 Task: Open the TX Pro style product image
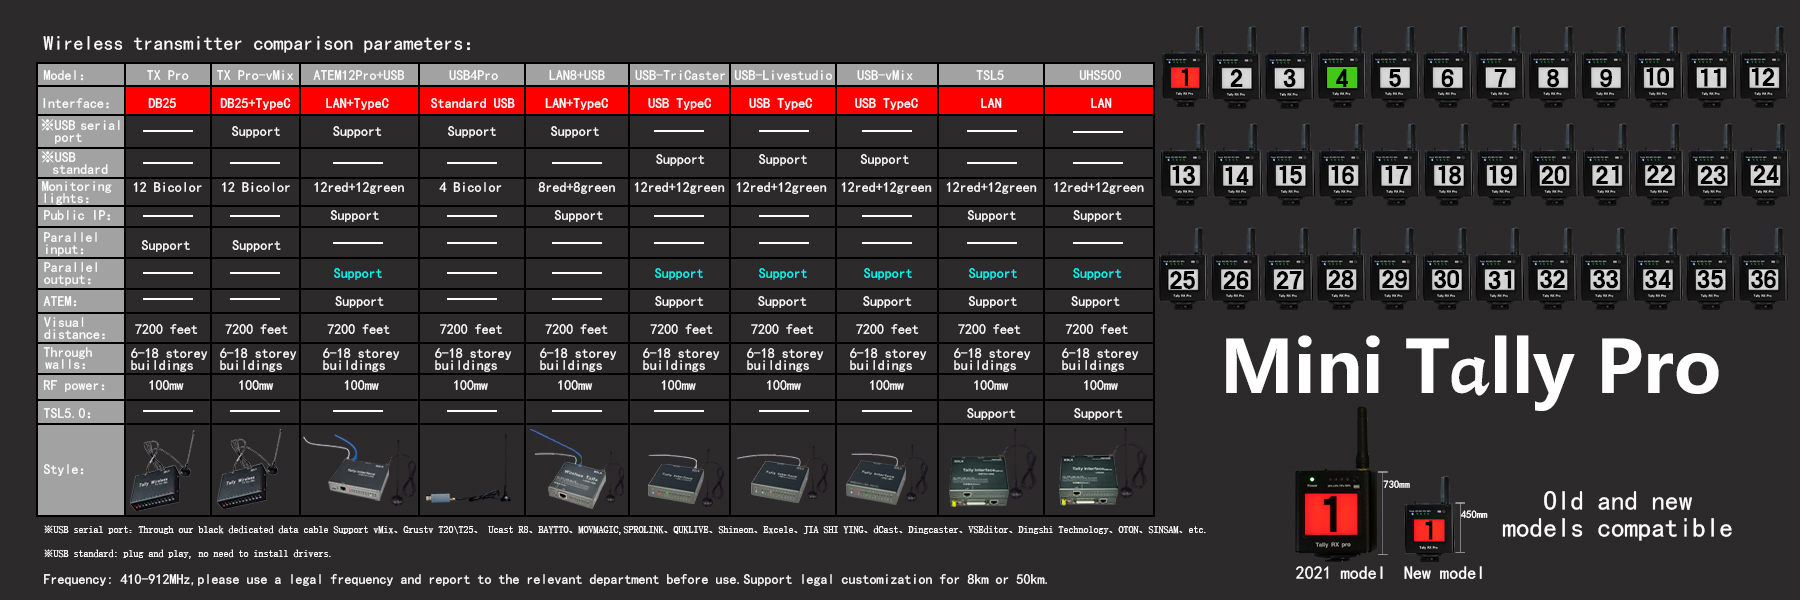point(167,470)
